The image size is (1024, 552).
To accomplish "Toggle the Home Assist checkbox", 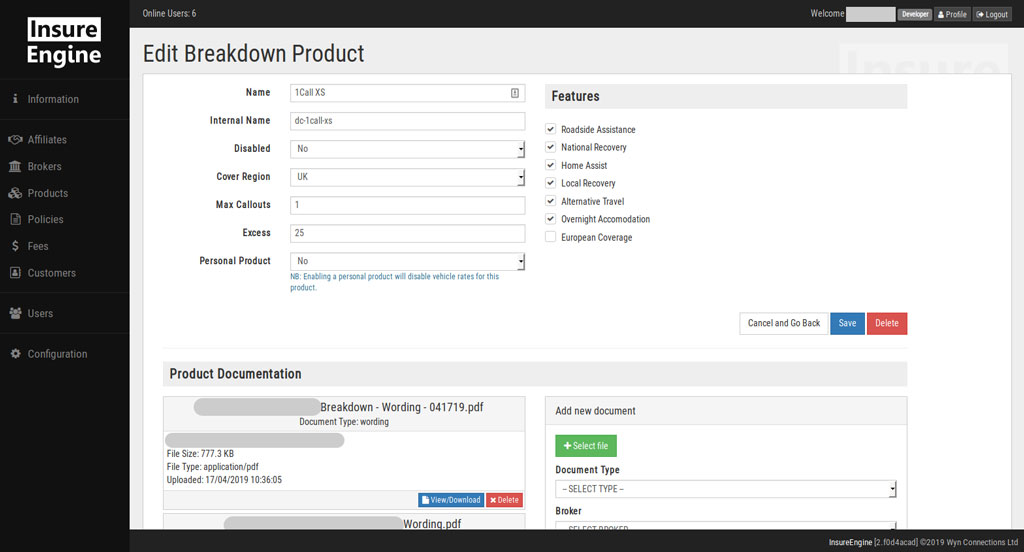I will (551, 166).
